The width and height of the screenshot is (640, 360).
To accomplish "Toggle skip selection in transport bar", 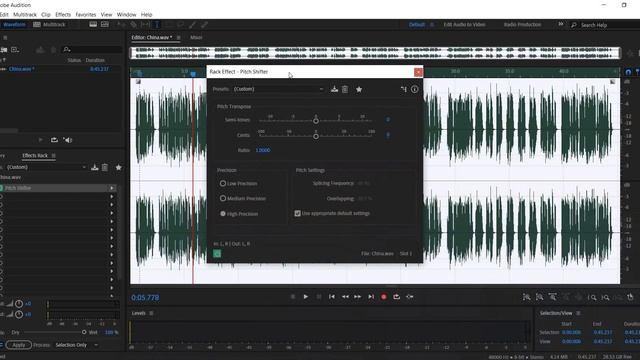I will pyautogui.click(x=410, y=297).
